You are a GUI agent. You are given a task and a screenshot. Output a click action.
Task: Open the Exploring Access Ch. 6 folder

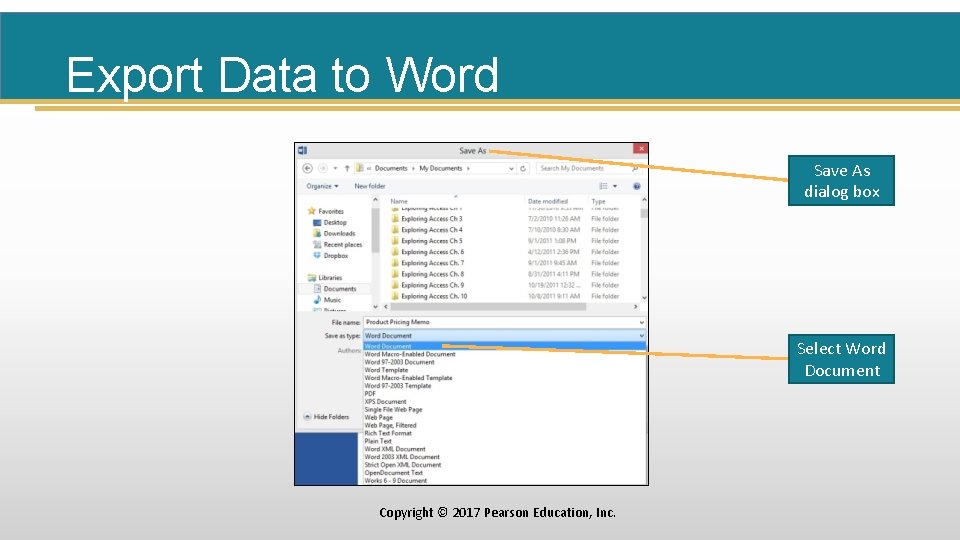[x=427, y=252]
